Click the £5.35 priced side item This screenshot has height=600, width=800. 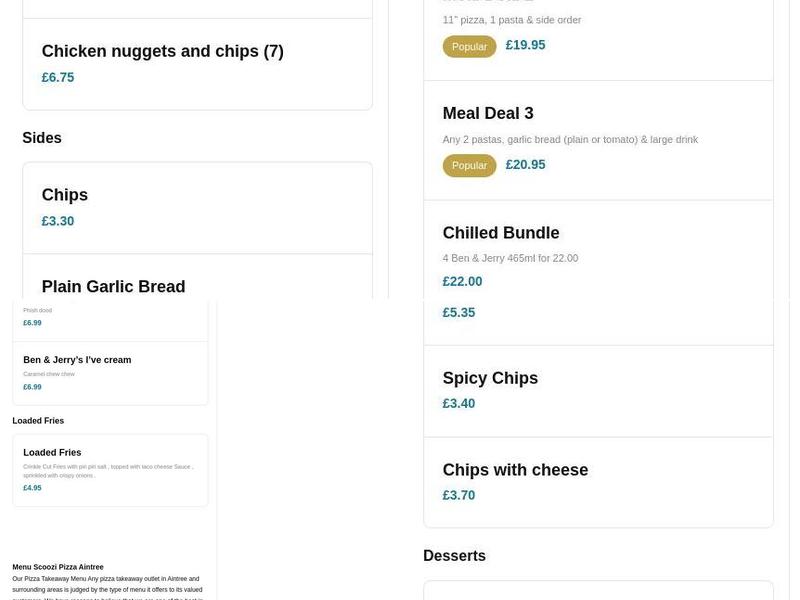coord(459,313)
